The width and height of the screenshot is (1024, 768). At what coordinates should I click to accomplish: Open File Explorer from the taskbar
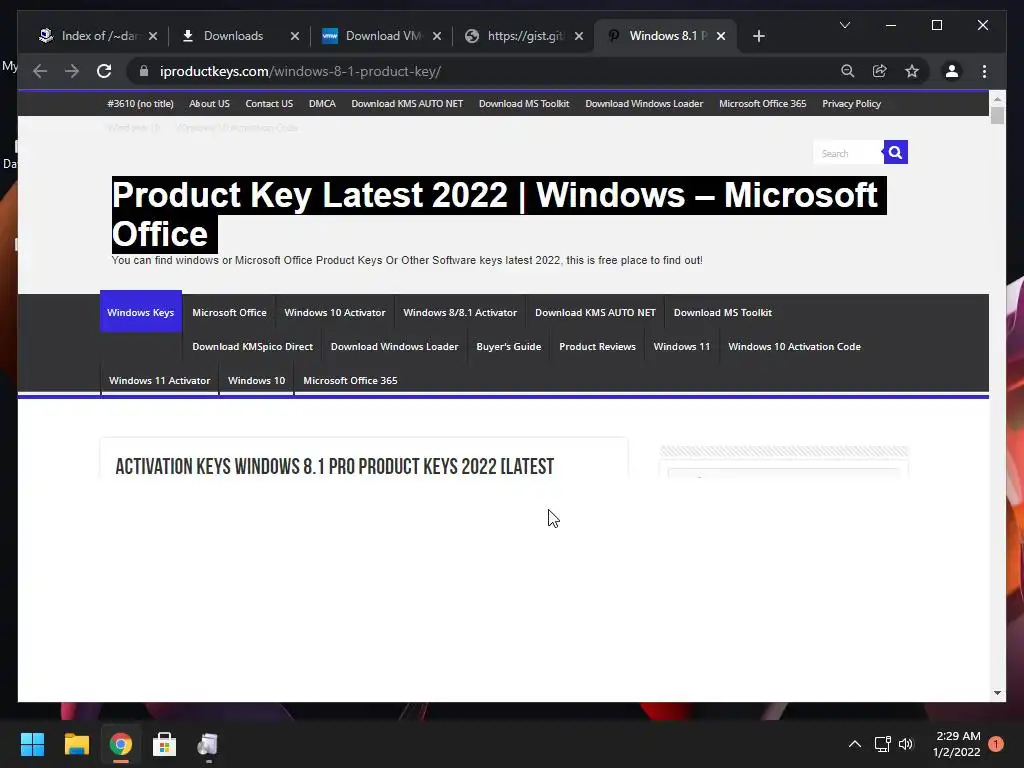coord(76,744)
